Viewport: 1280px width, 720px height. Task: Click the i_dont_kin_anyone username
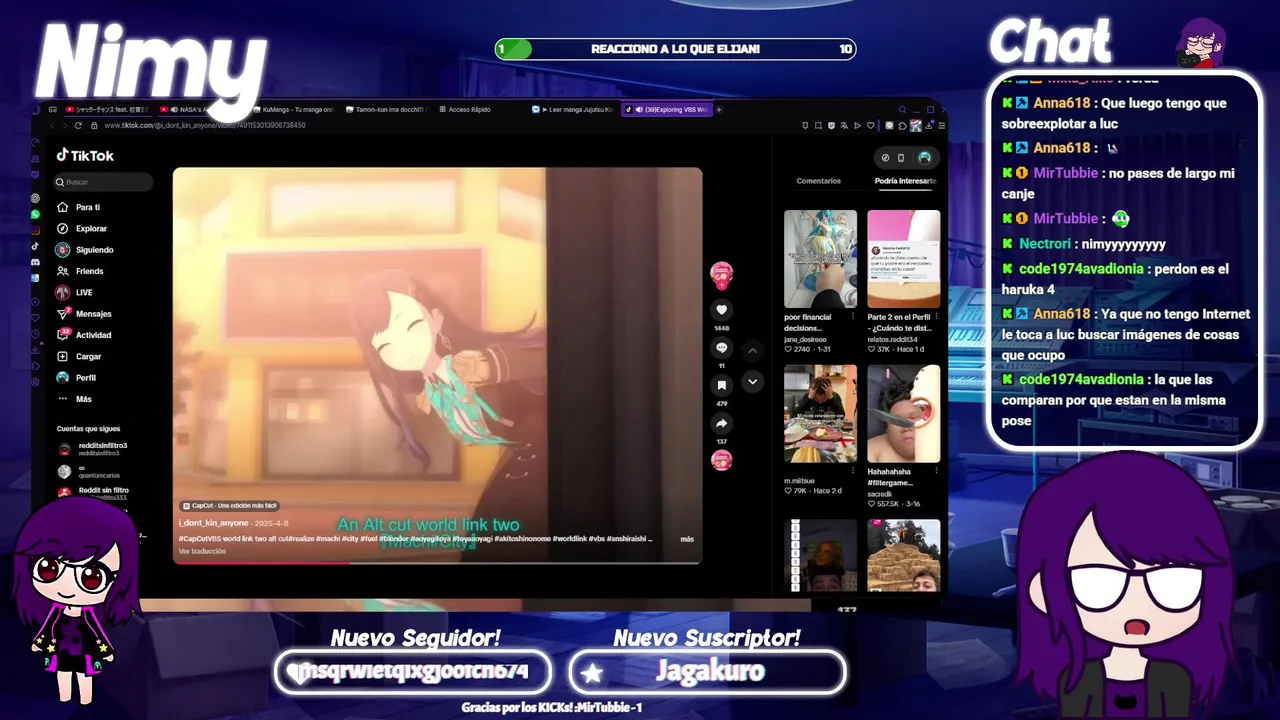[x=214, y=523]
